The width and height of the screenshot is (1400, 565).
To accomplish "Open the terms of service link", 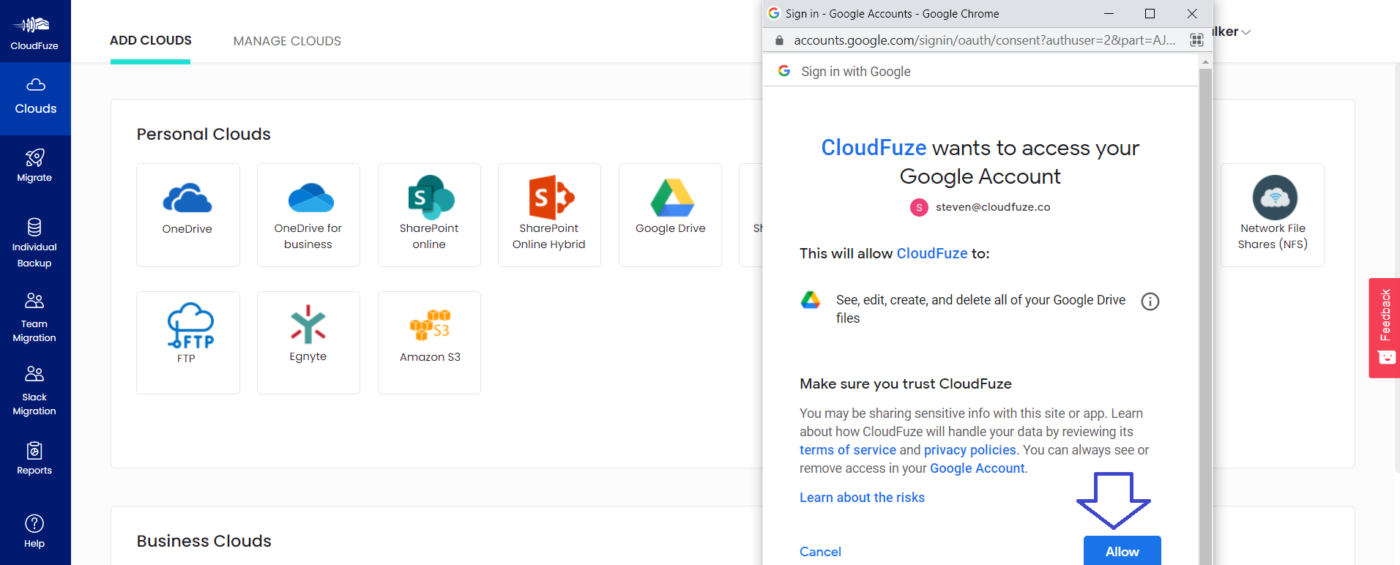I will click(847, 450).
